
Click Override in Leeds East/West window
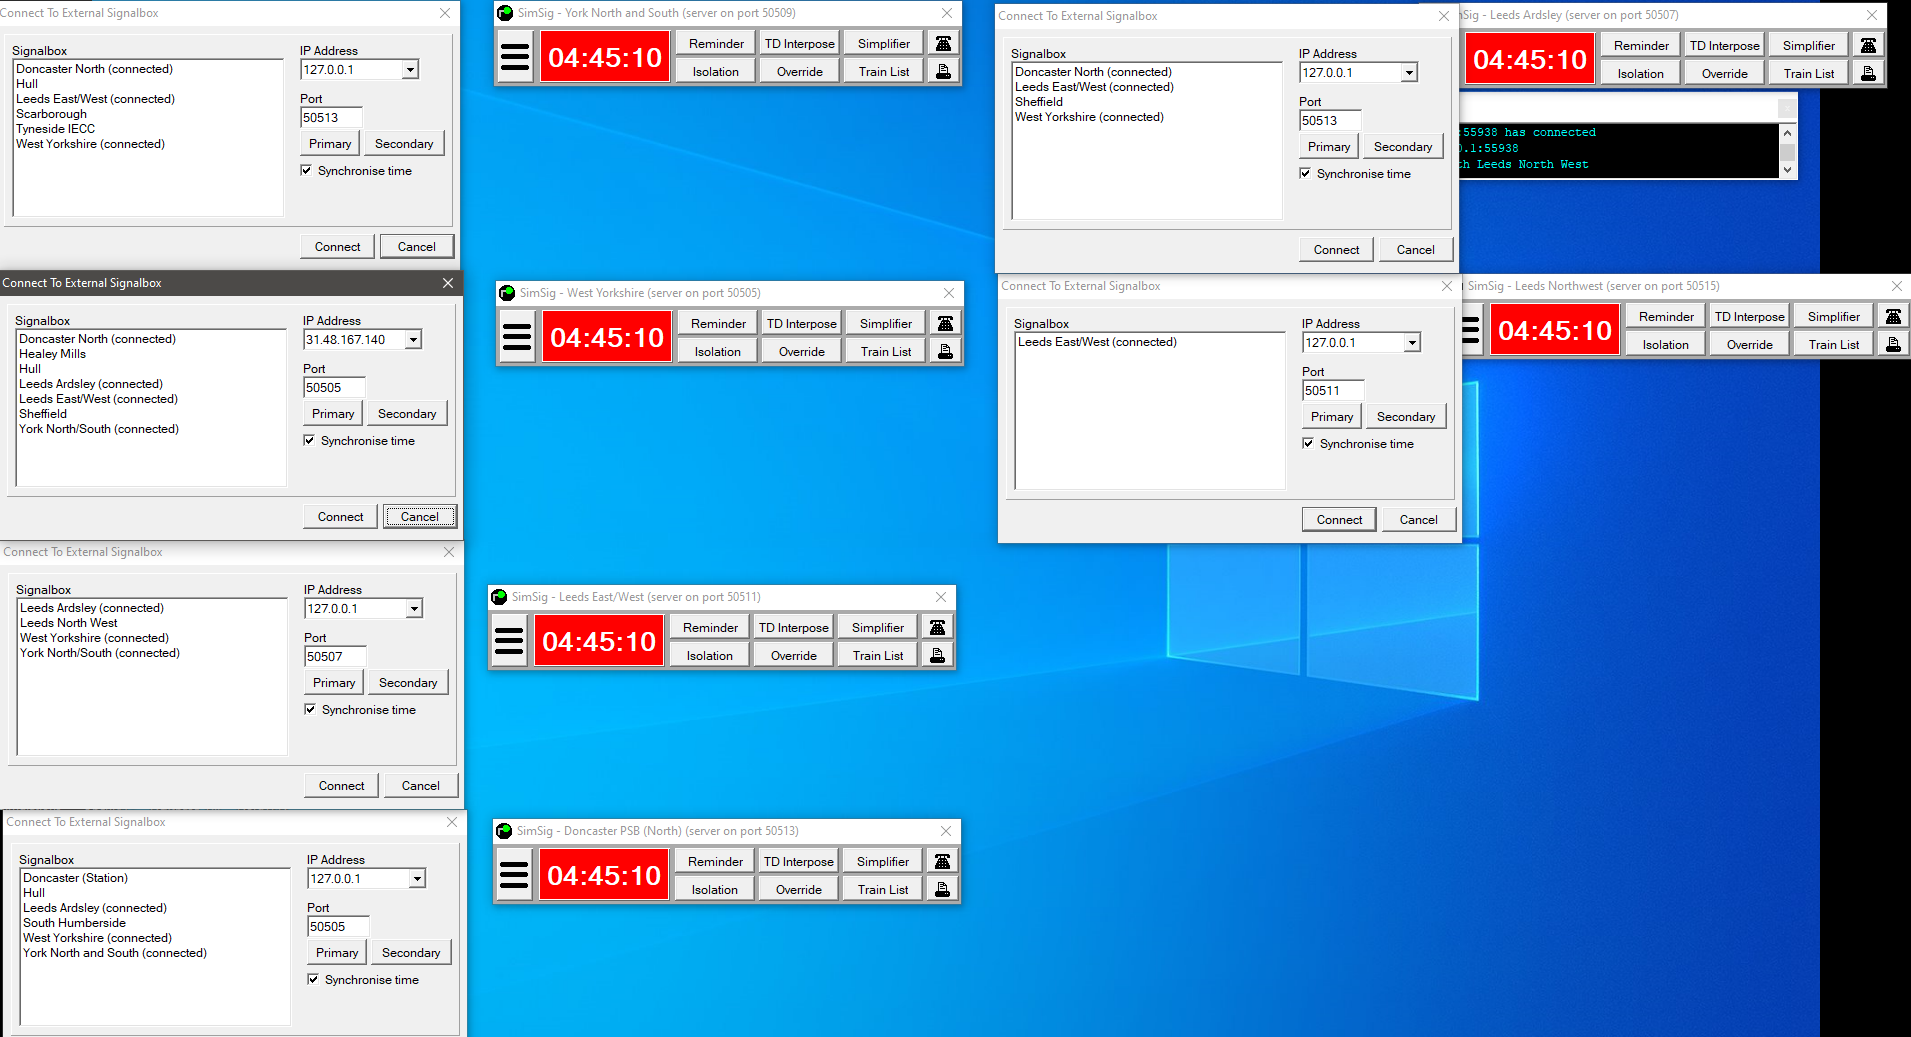794,655
